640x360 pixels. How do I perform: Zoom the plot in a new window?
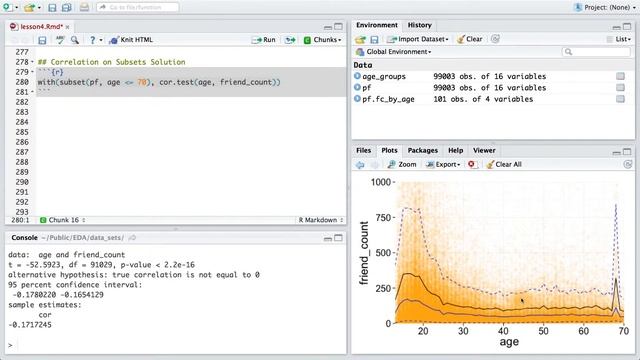click(x=402, y=164)
